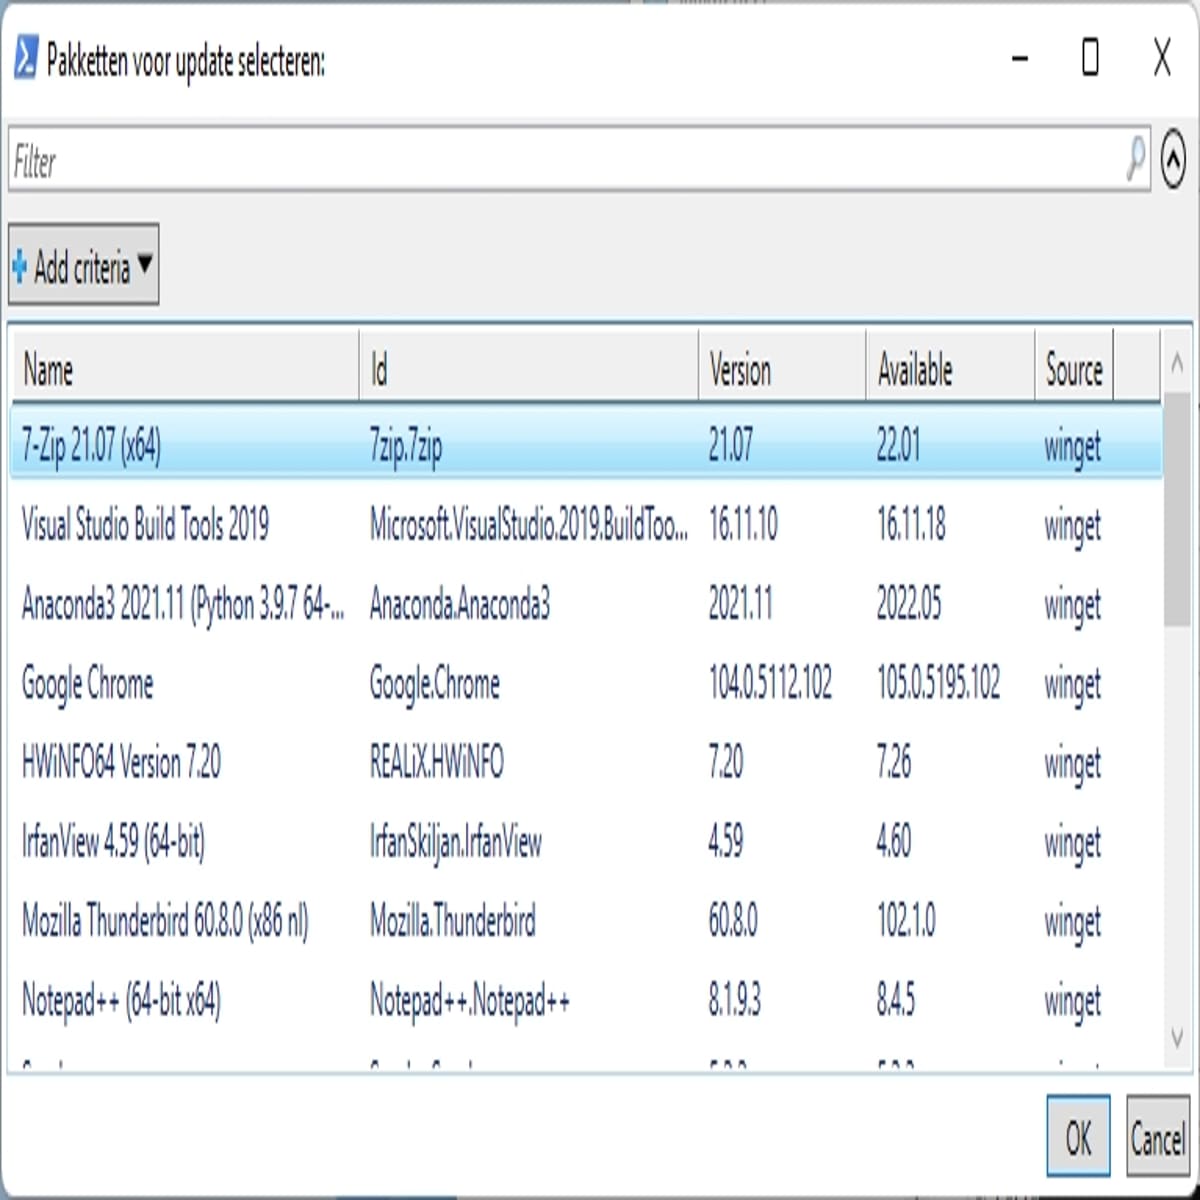Collapse the filter panel with chevron button

(x=1173, y=160)
